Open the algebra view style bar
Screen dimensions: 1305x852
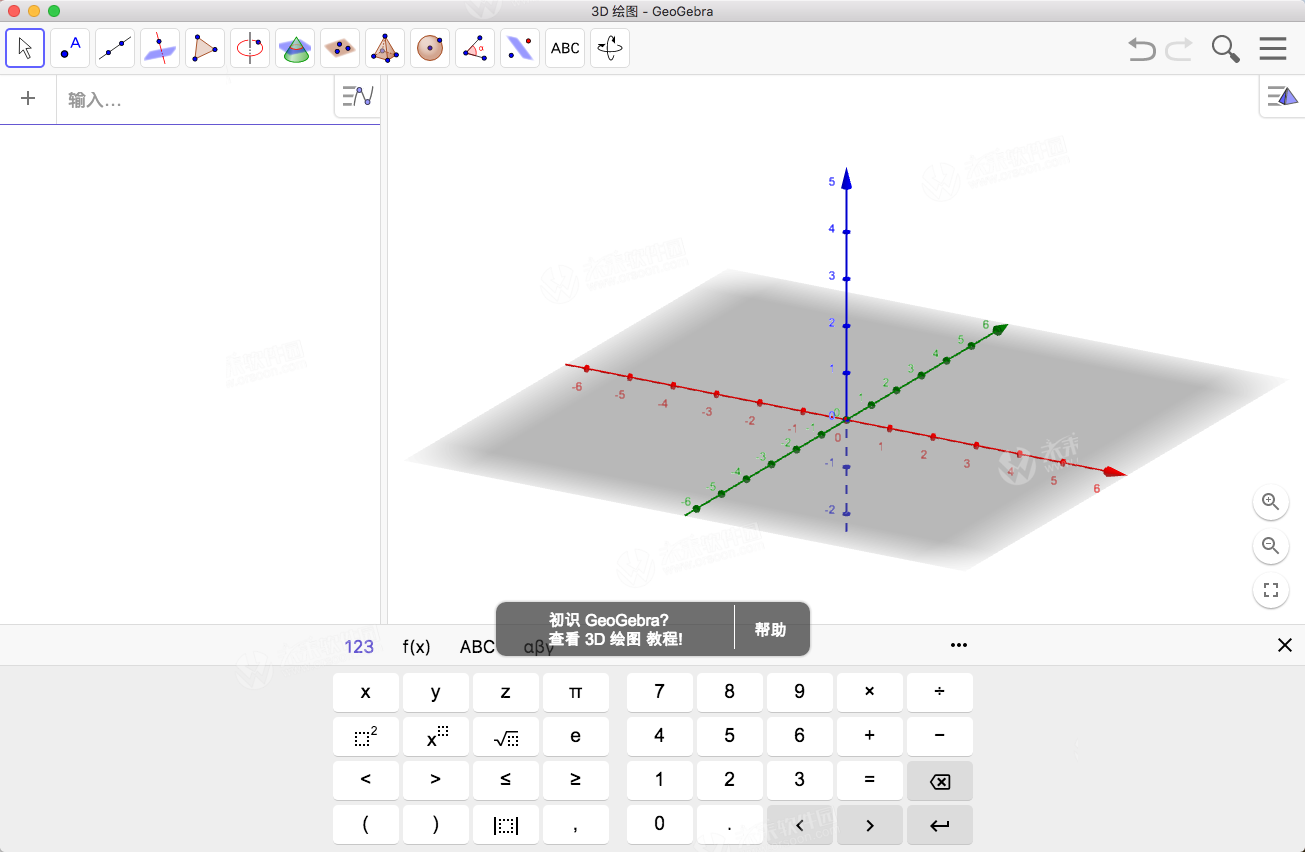357,97
